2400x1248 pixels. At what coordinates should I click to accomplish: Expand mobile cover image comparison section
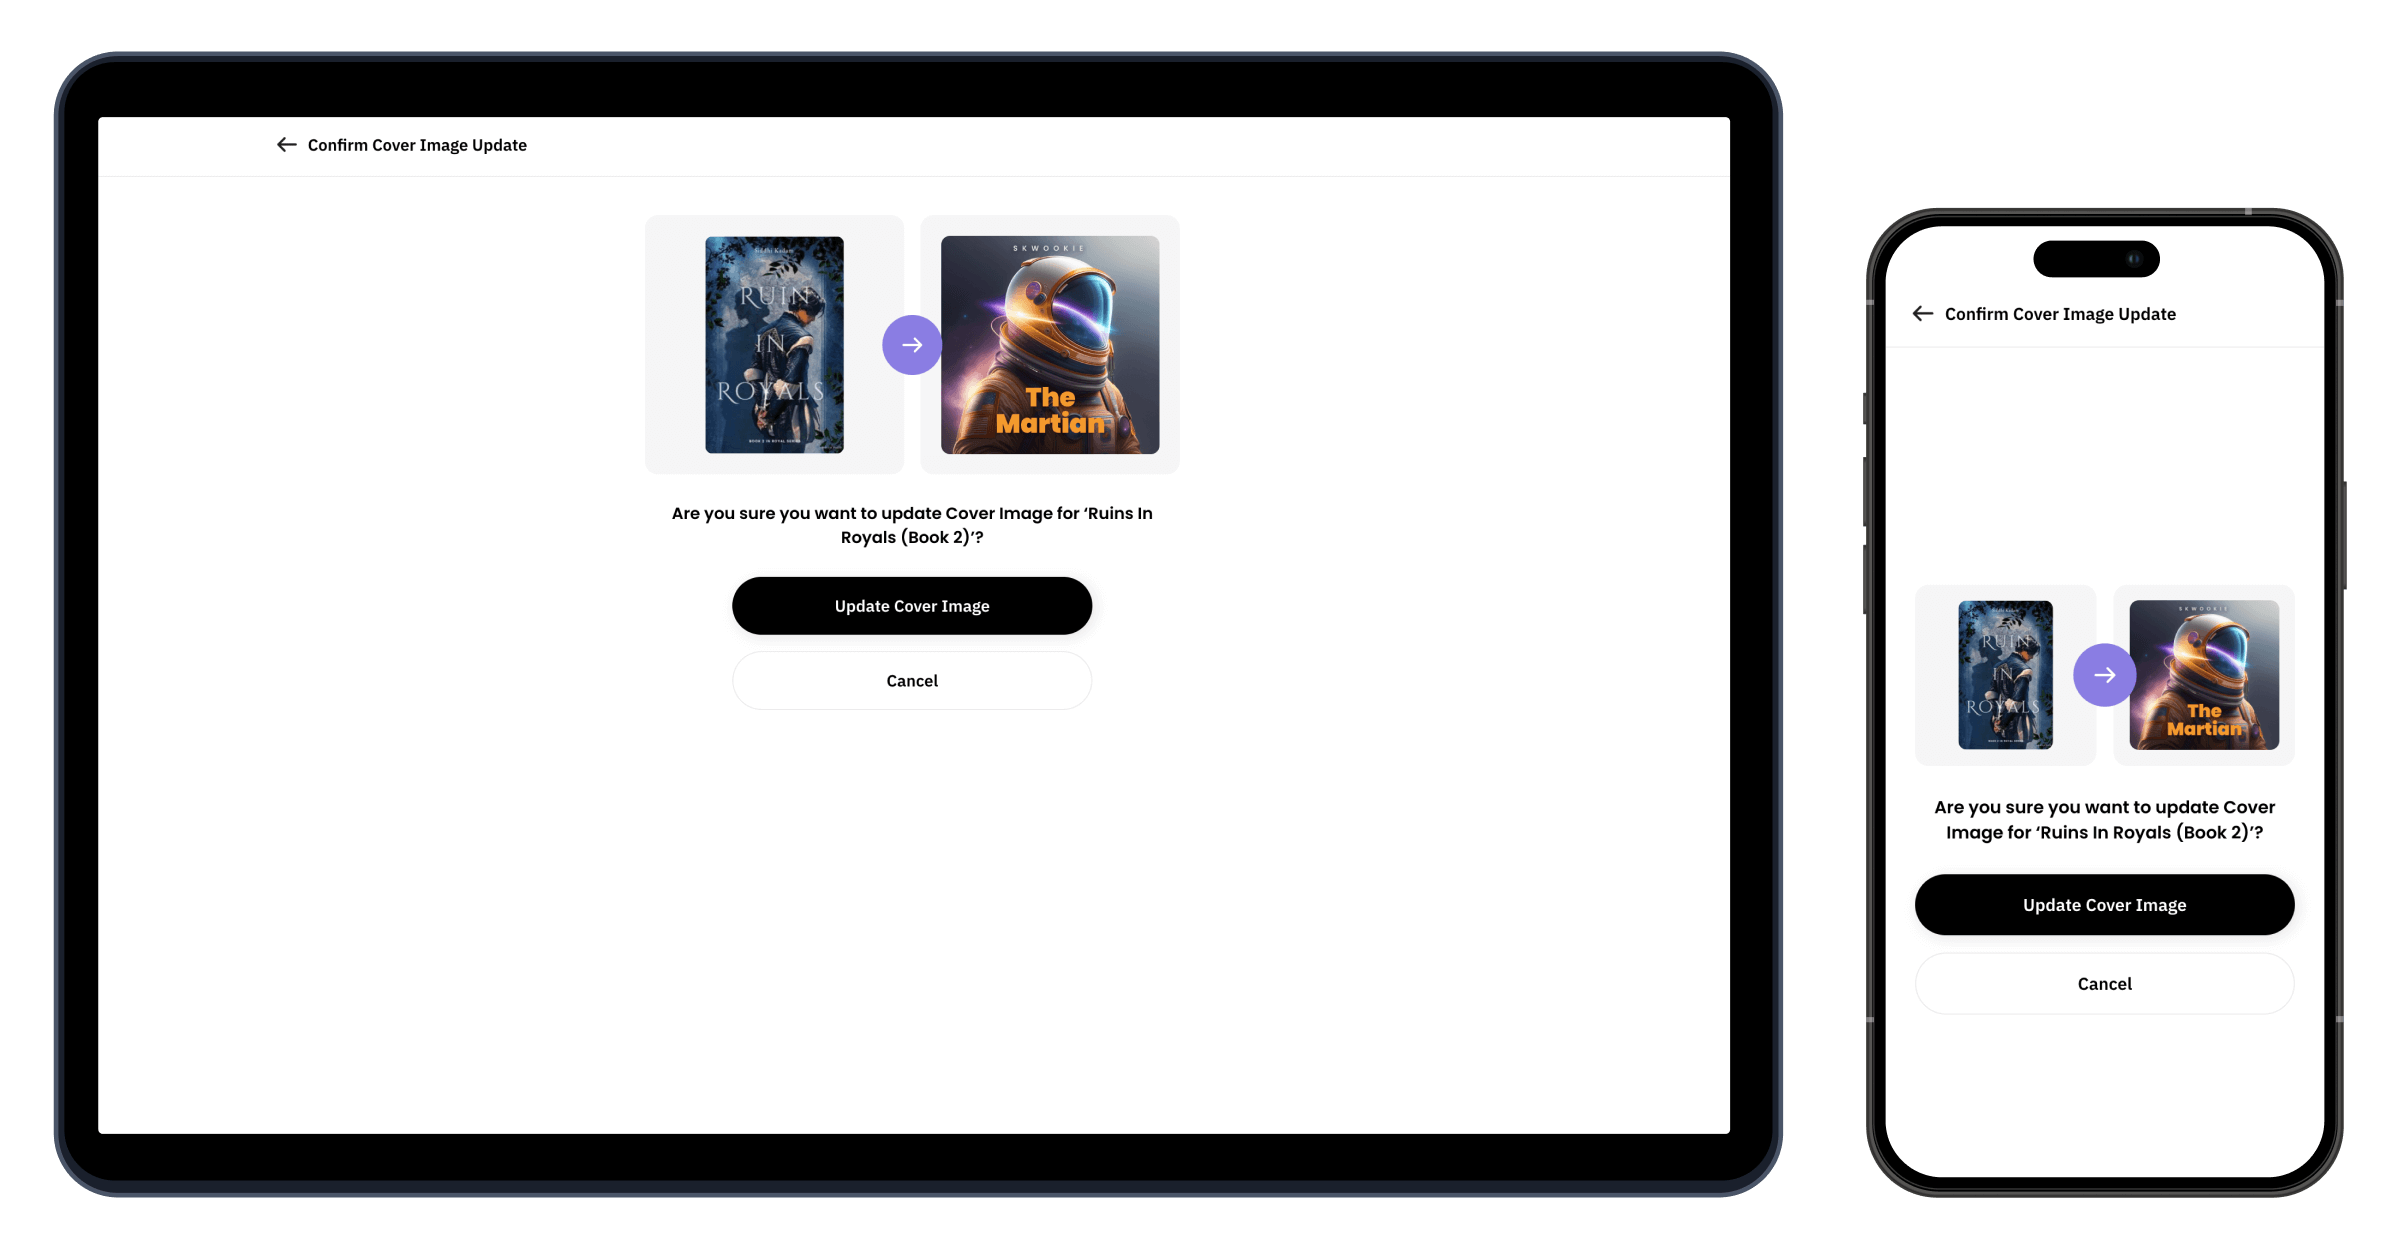pos(2105,675)
